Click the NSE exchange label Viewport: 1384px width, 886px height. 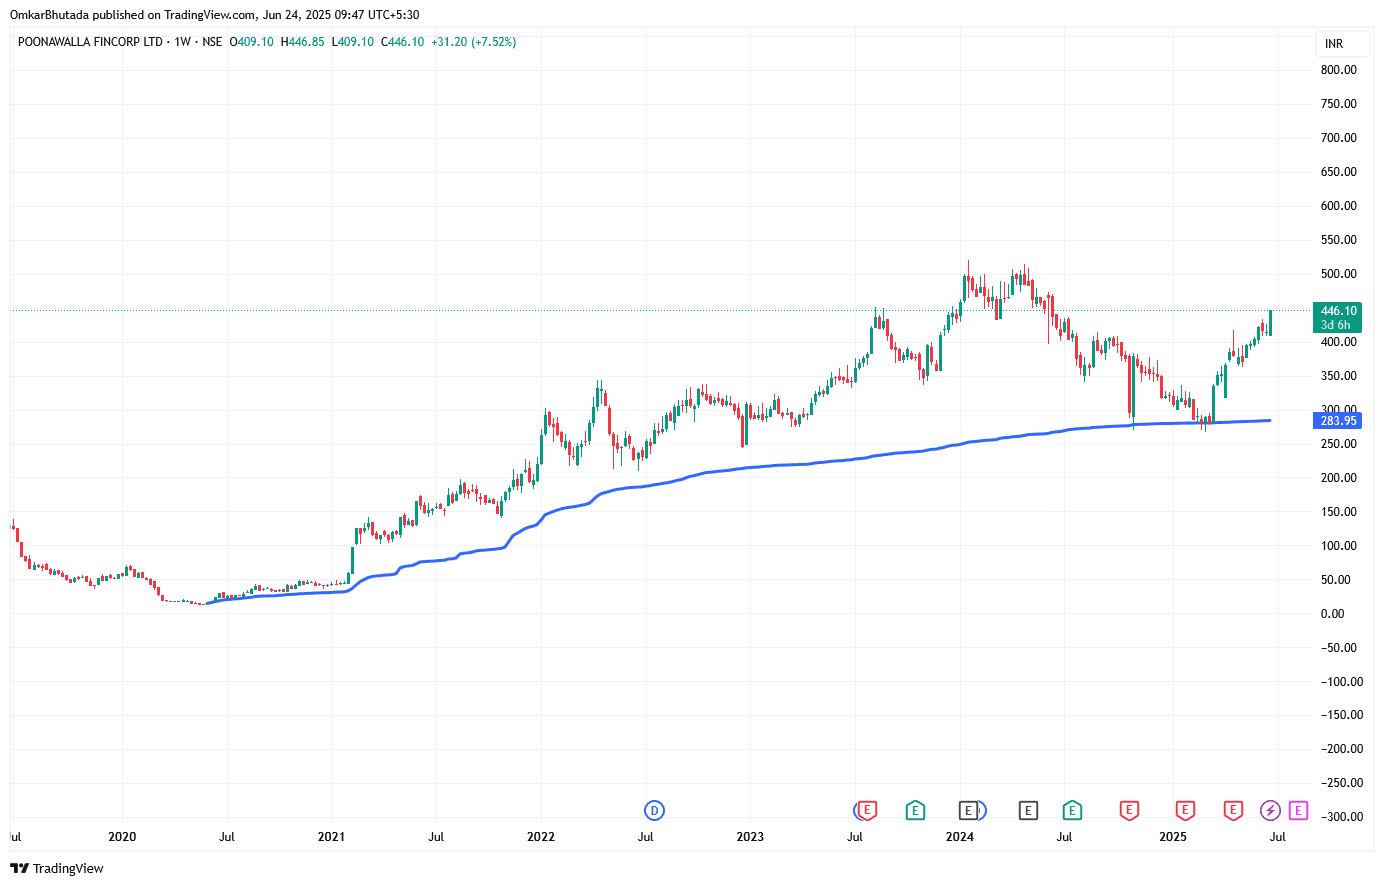point(212,42)
